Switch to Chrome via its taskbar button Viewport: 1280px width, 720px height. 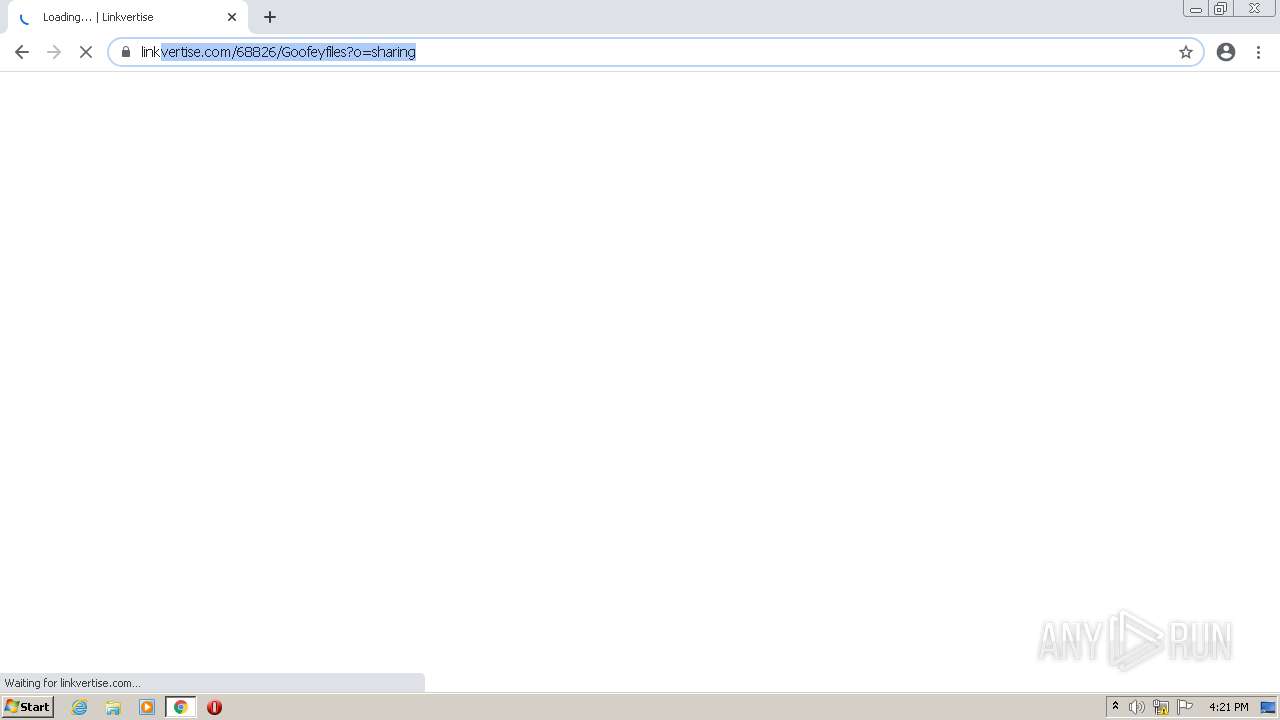tap(181, 707)
